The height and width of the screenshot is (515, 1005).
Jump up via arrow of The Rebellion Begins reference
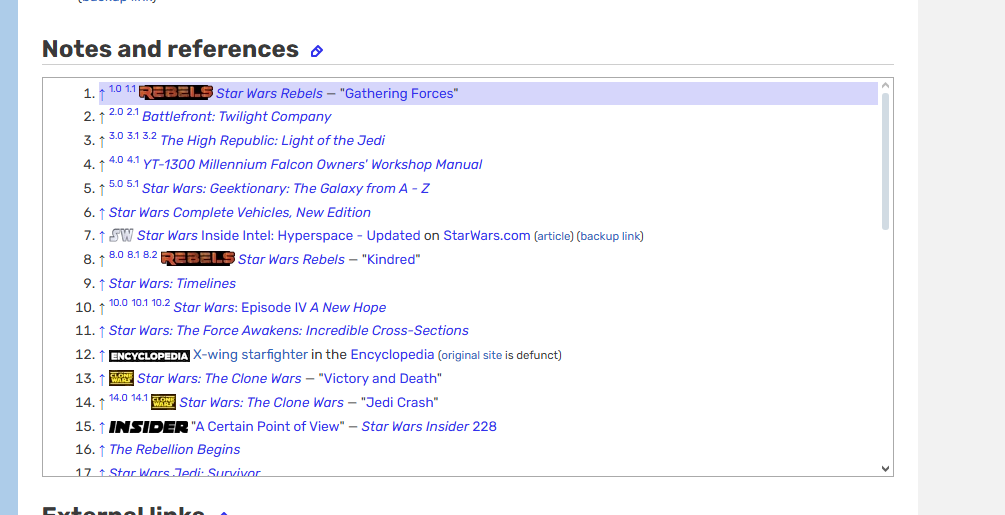[x=102, y=450]
